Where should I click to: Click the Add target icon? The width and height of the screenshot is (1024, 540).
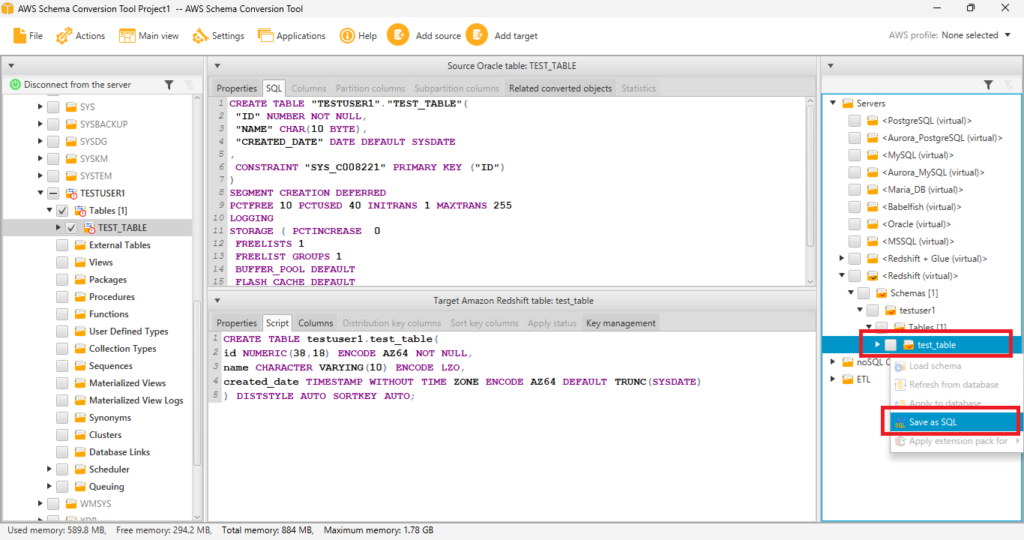pos(476,35)
